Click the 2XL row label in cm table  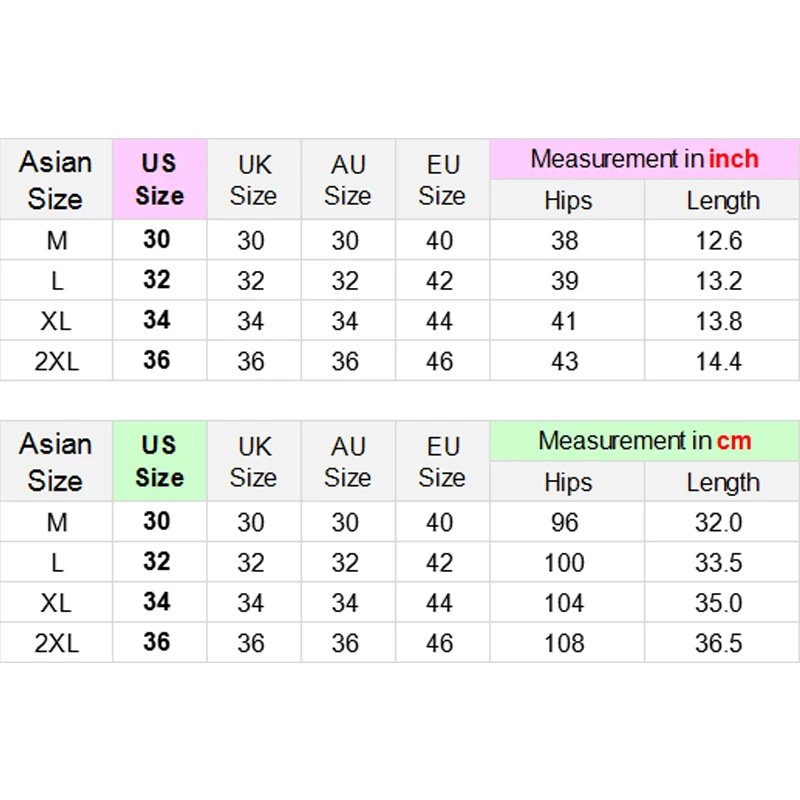click(56, 643)
